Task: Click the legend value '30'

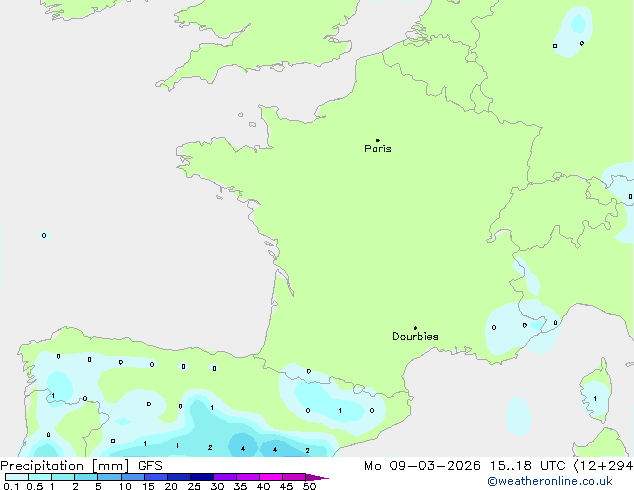Action: [217, 486]
